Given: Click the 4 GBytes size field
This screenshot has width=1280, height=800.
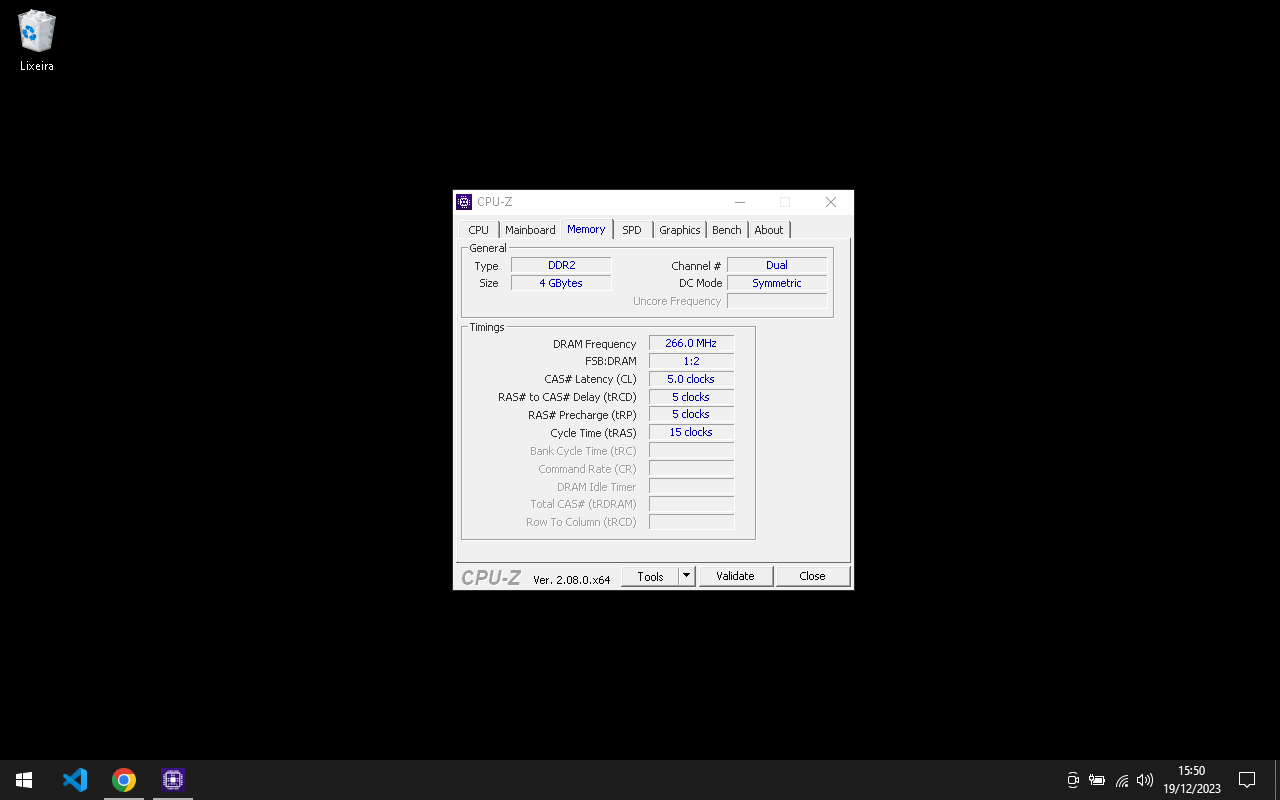Looking at the screenshot, I should coord(561,283).
